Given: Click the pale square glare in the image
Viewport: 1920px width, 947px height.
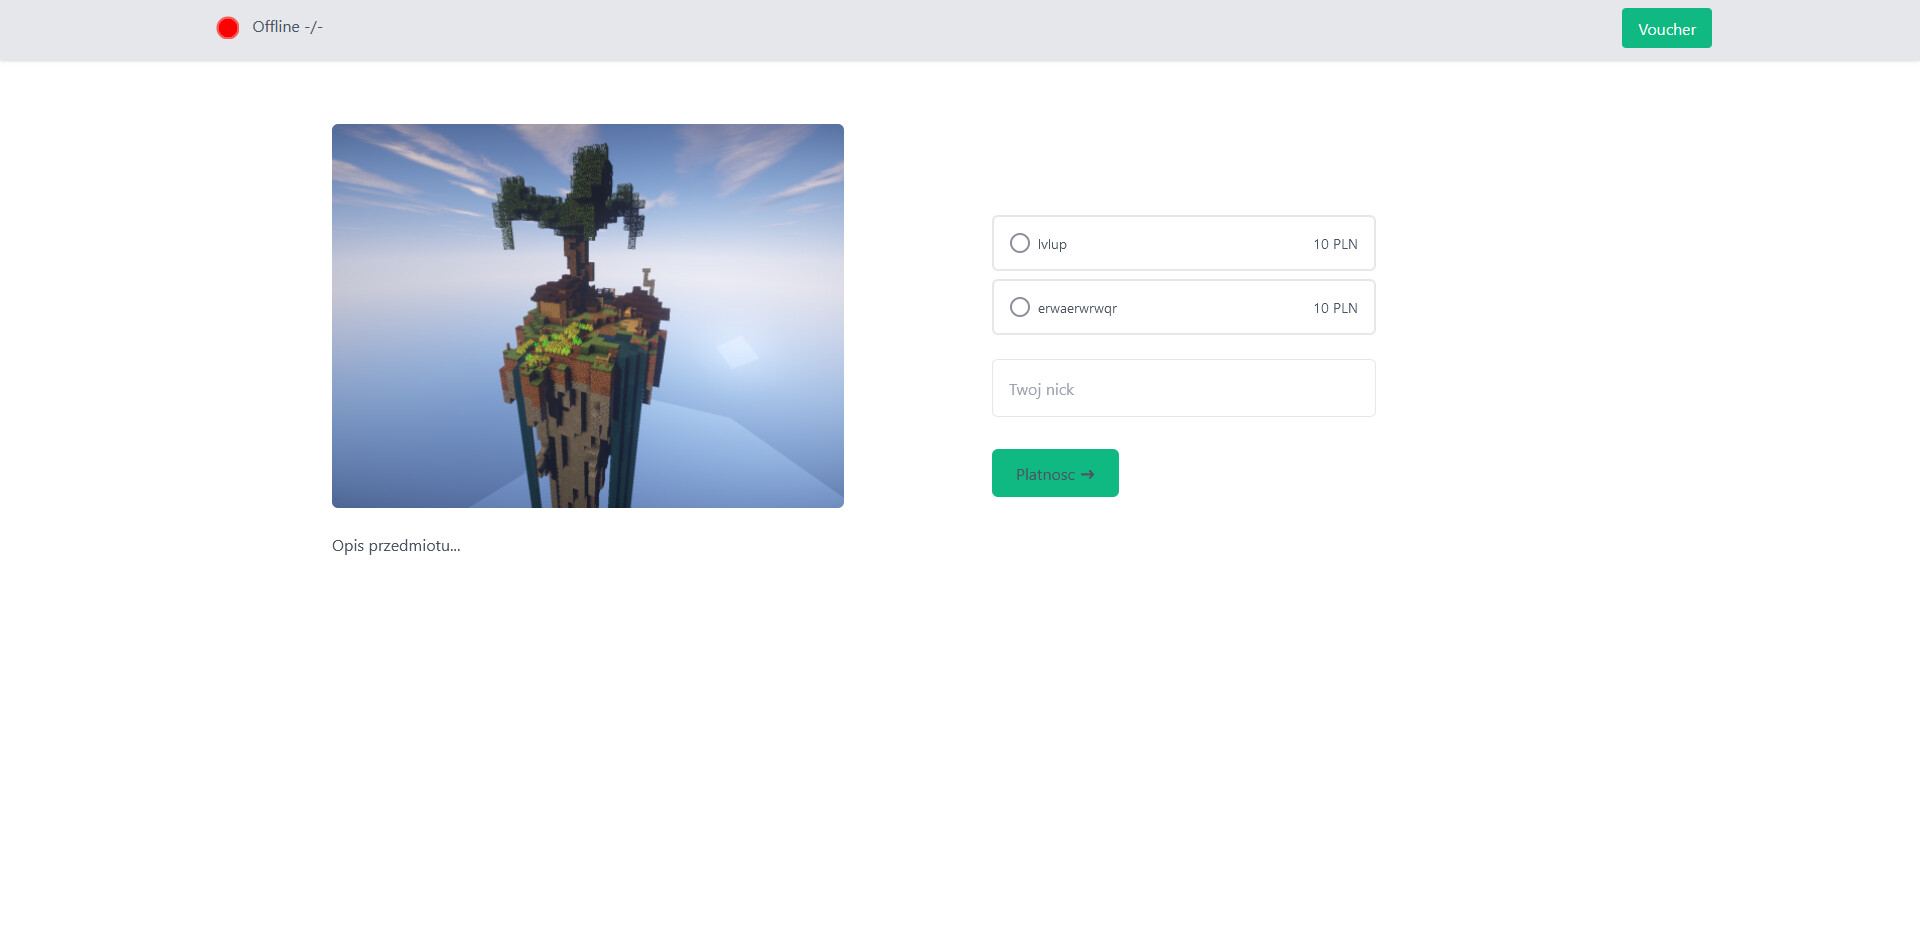Looking at the screenshot, I should (737, 351).
